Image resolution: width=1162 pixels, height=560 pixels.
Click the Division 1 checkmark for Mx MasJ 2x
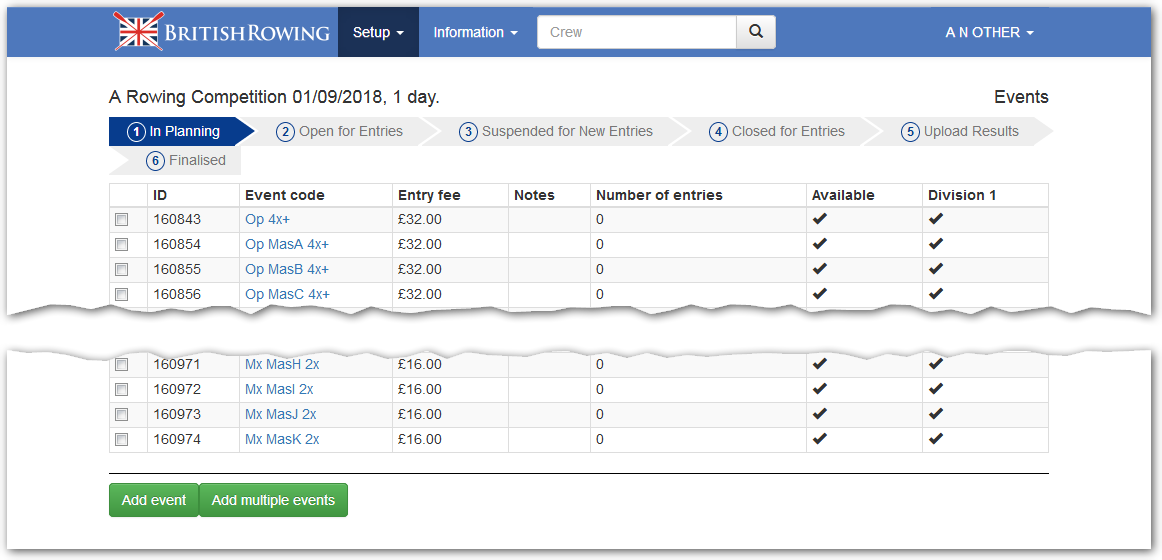click(936, 414)
